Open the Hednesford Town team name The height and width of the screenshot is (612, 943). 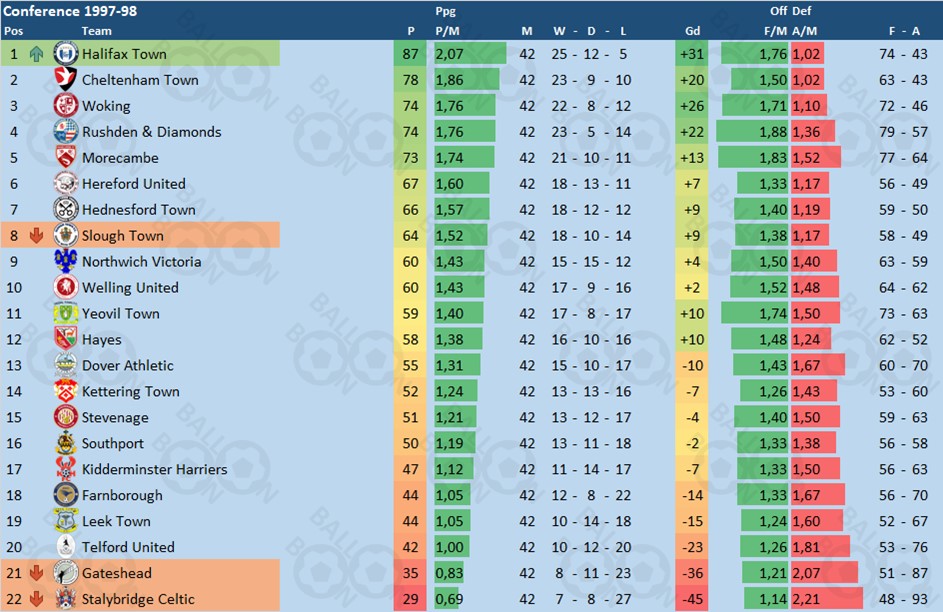pos(139,209)
